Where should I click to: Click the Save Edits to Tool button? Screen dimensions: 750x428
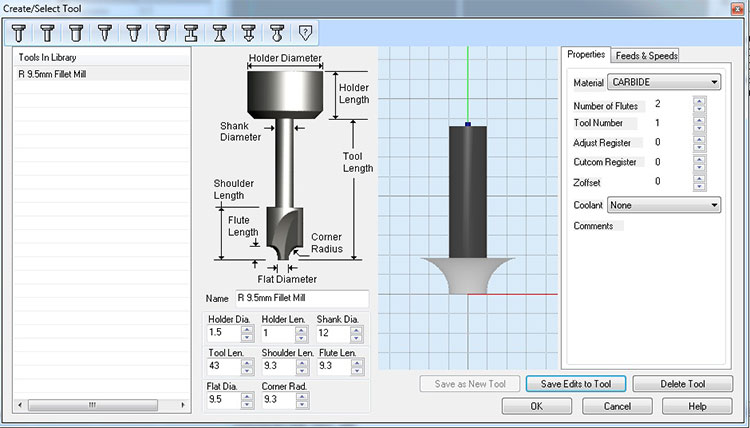(x=576, y=384)
